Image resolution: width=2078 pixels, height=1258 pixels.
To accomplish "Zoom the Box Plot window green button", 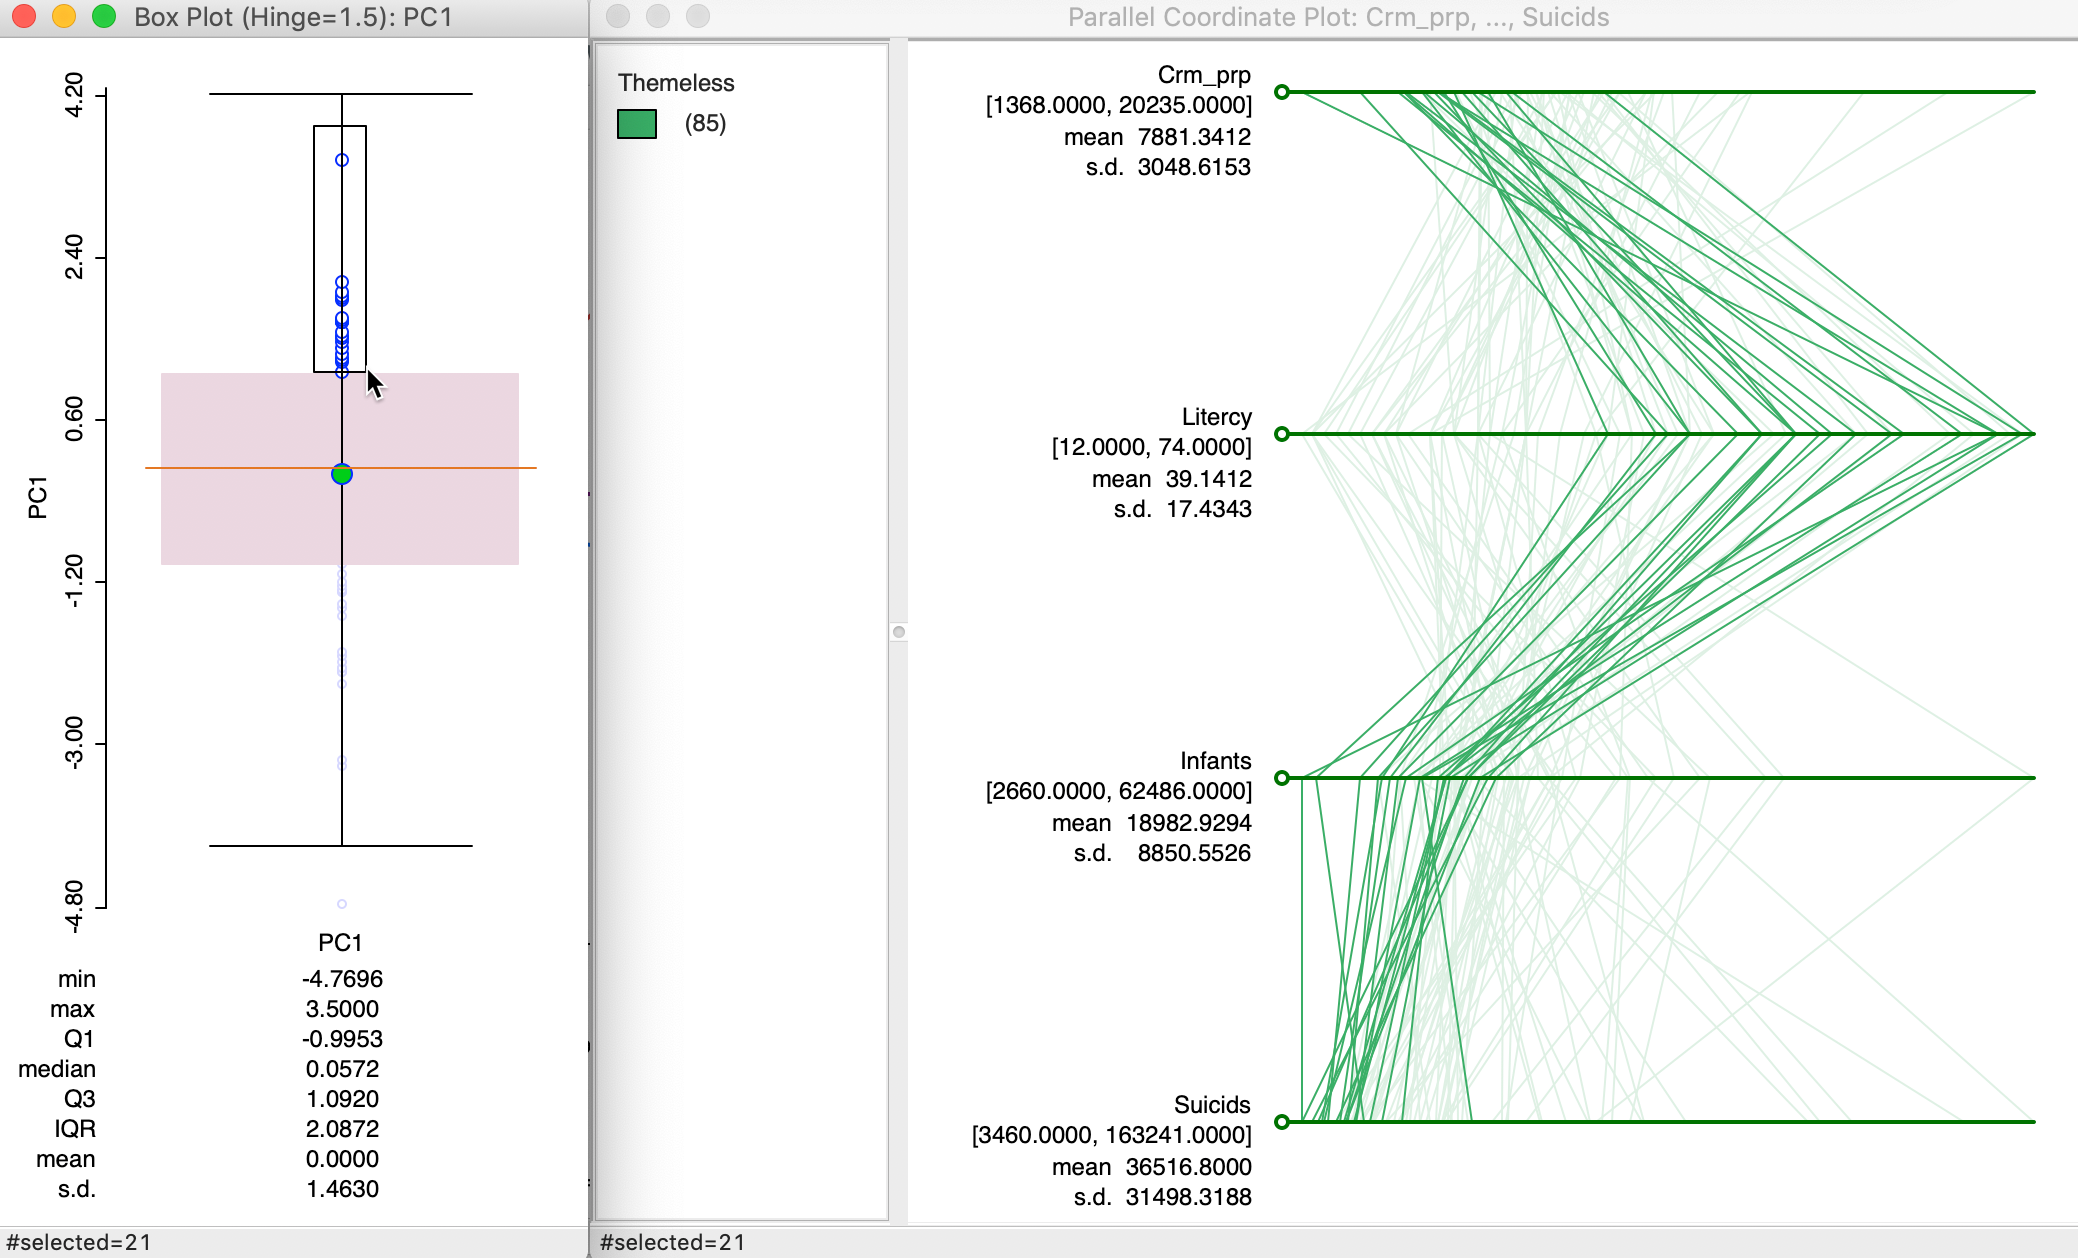I will [104, 16].
